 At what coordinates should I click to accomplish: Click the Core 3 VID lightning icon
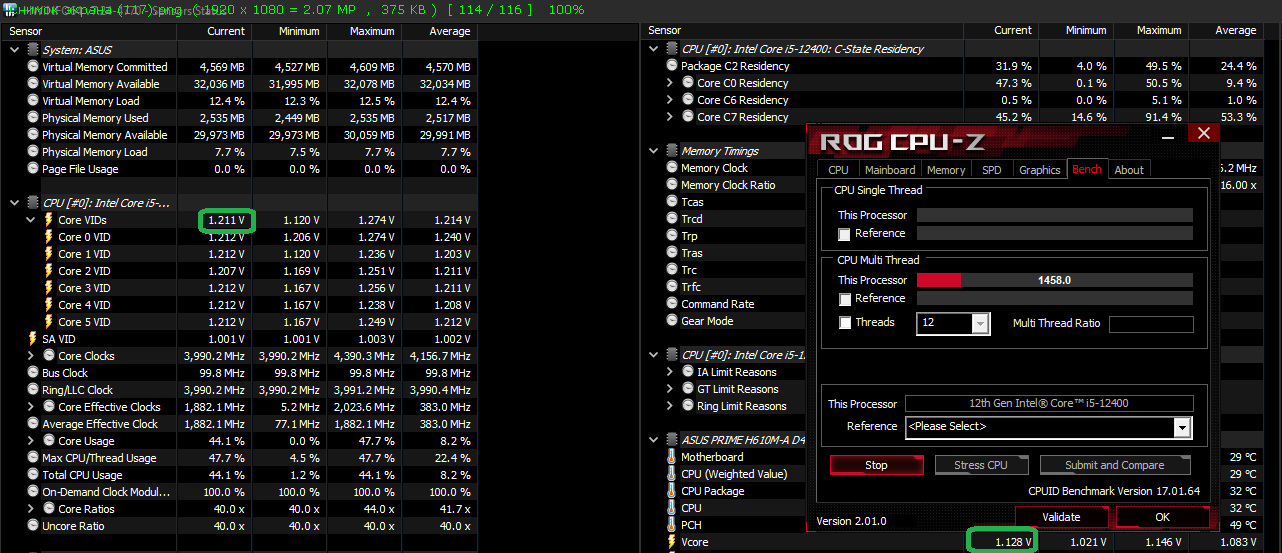[x=49, y=288]
